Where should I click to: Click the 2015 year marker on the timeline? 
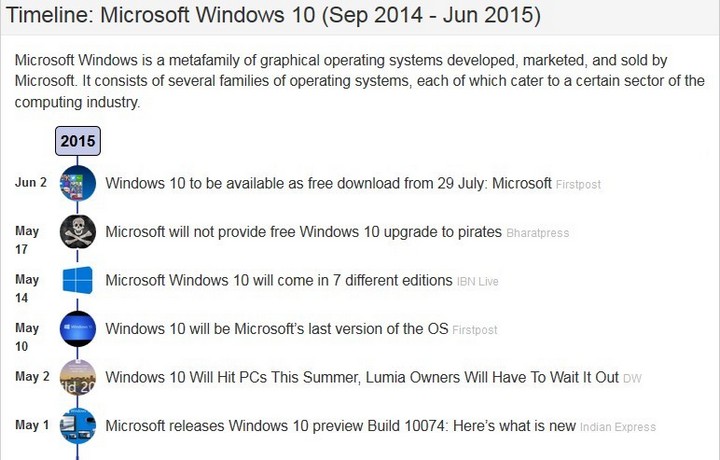pyautogui.click(x=78, y=141)
